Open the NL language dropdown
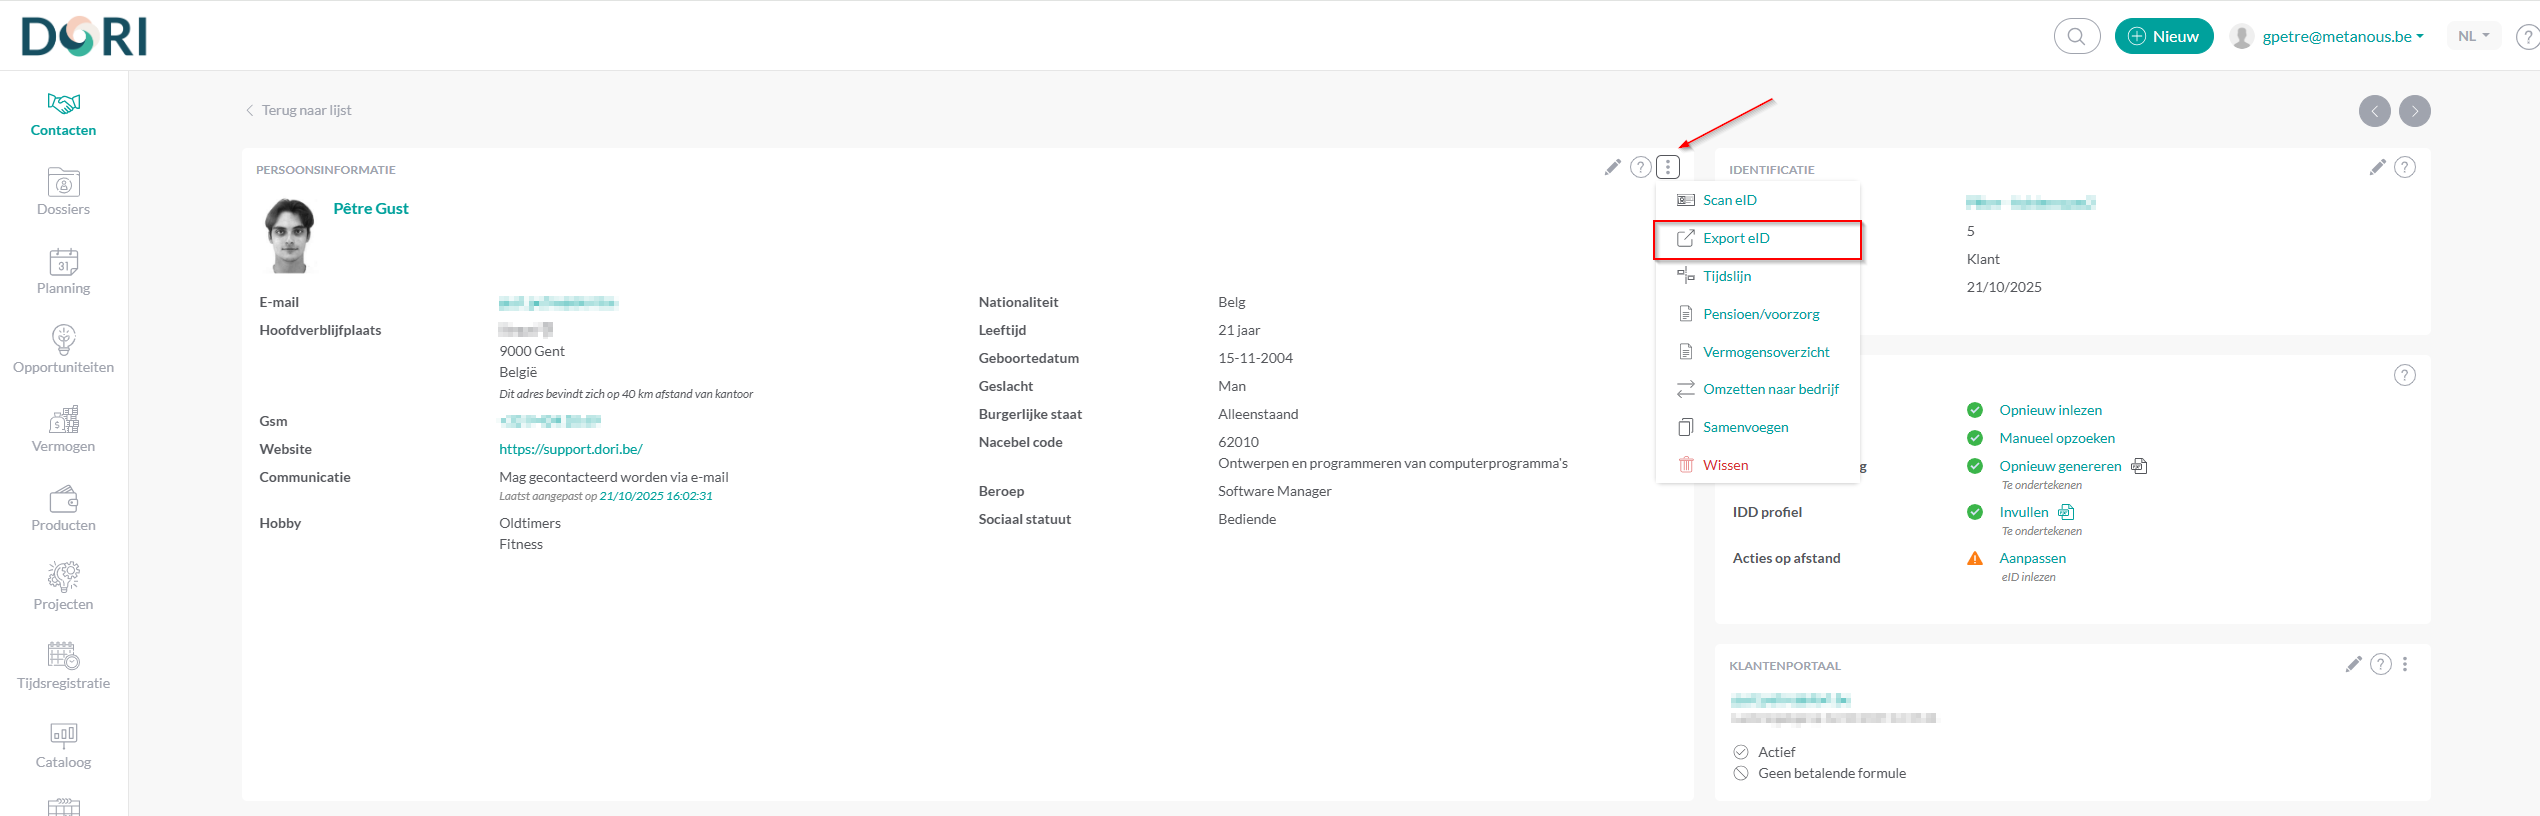This screenshot has width=2540, height=816. point(2473,36)
